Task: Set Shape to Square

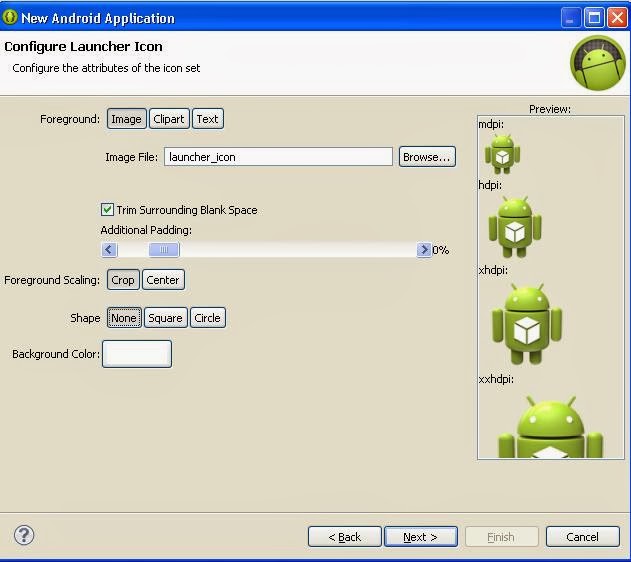Action: (x=165, y=318)
